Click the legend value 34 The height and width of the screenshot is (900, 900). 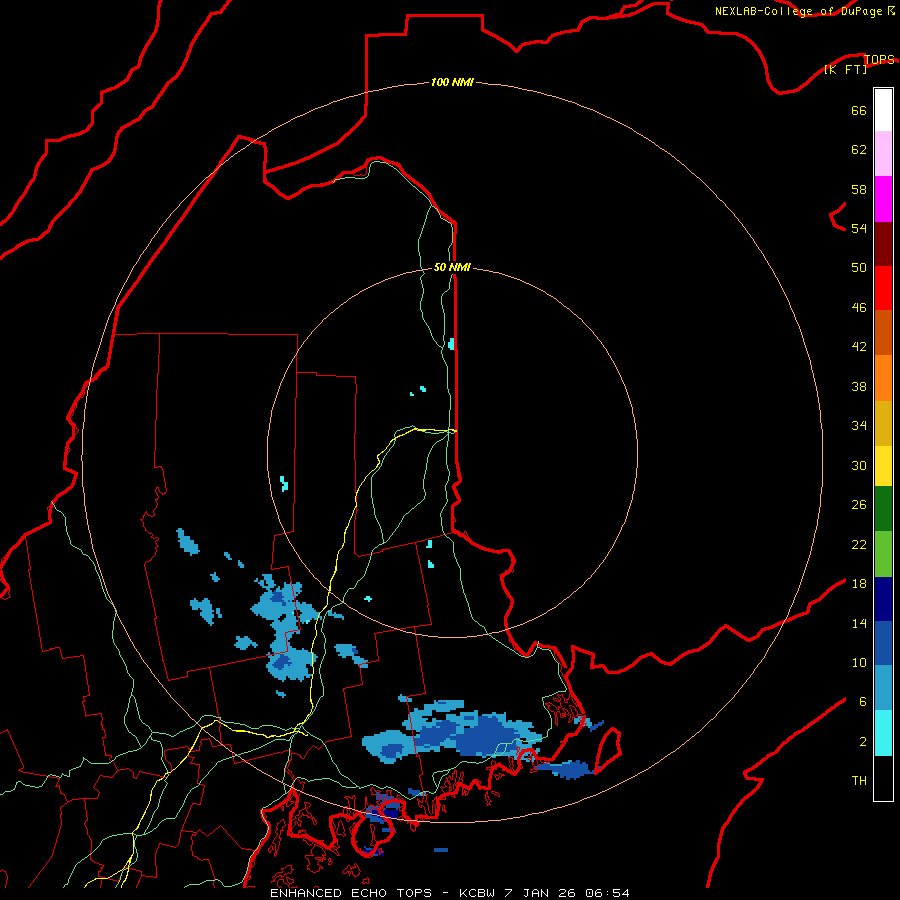[859, 426]
